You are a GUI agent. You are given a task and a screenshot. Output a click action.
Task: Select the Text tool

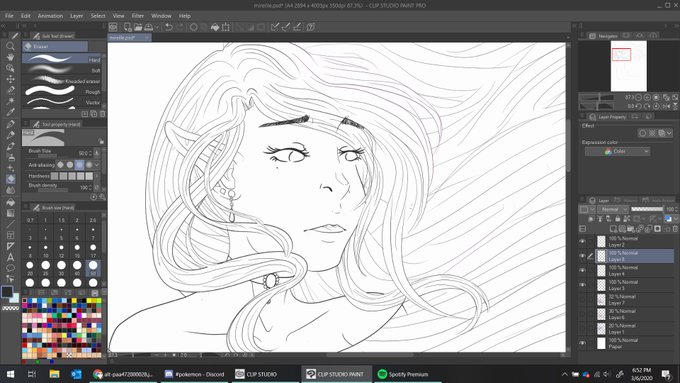coord(10,257)
